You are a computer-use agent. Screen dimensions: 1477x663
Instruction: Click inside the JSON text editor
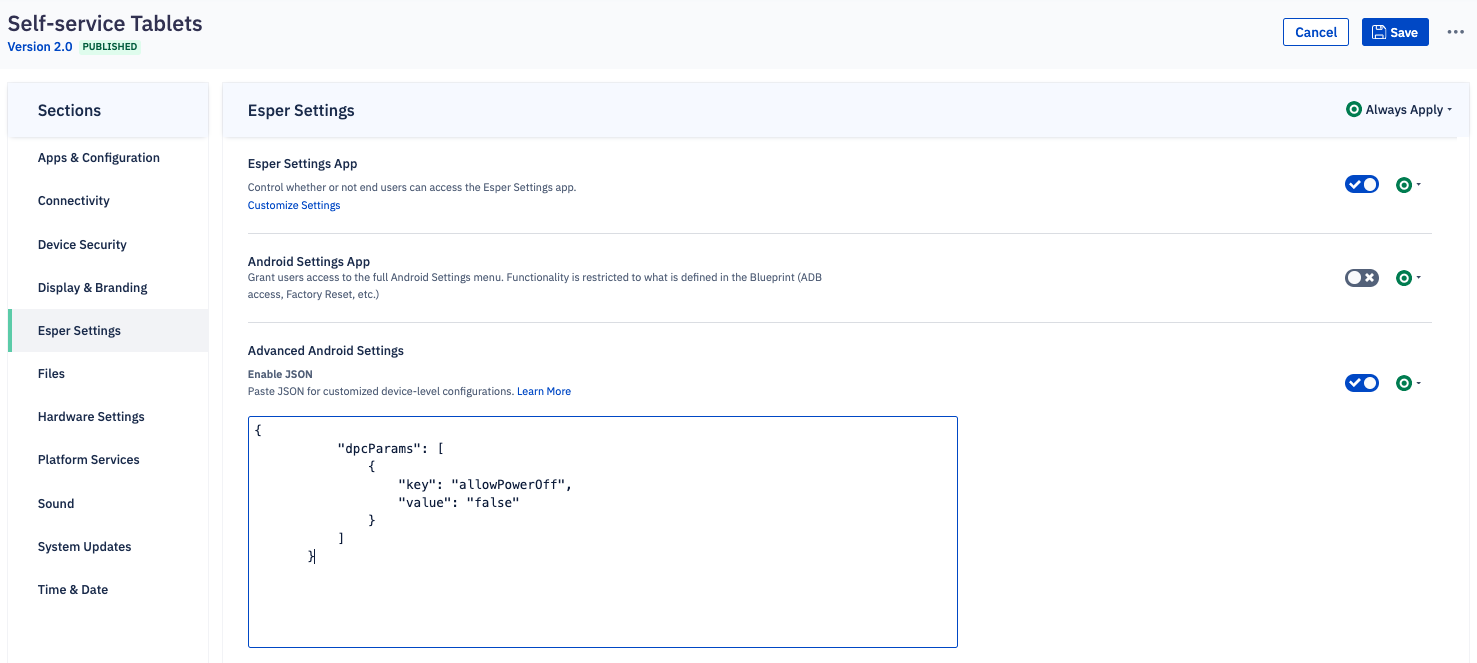click(603, 532)
